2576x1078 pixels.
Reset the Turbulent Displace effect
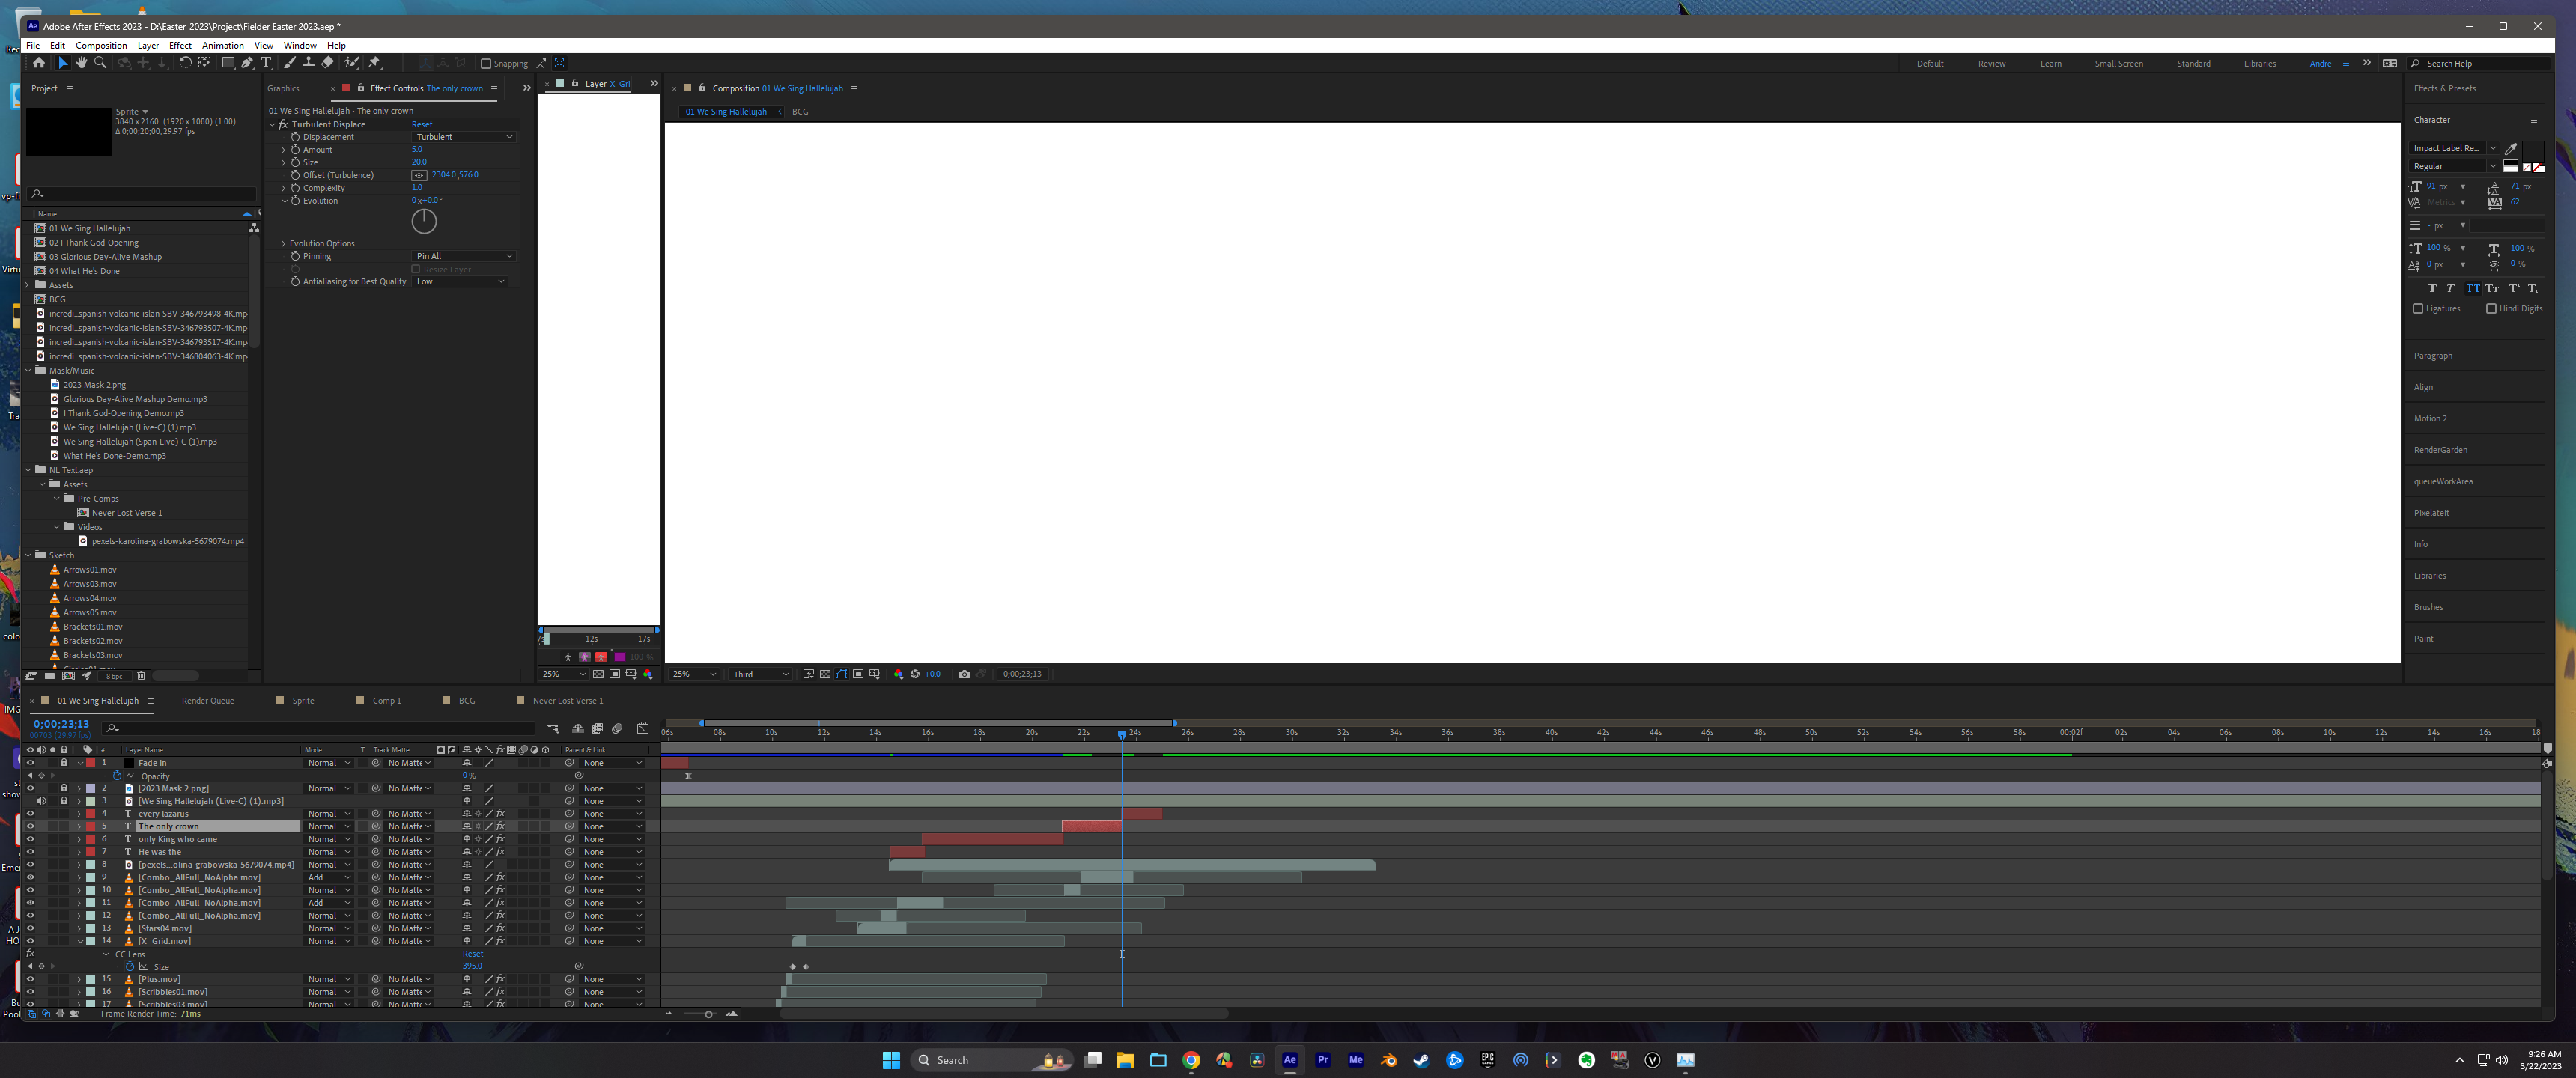tap(422, 124)
